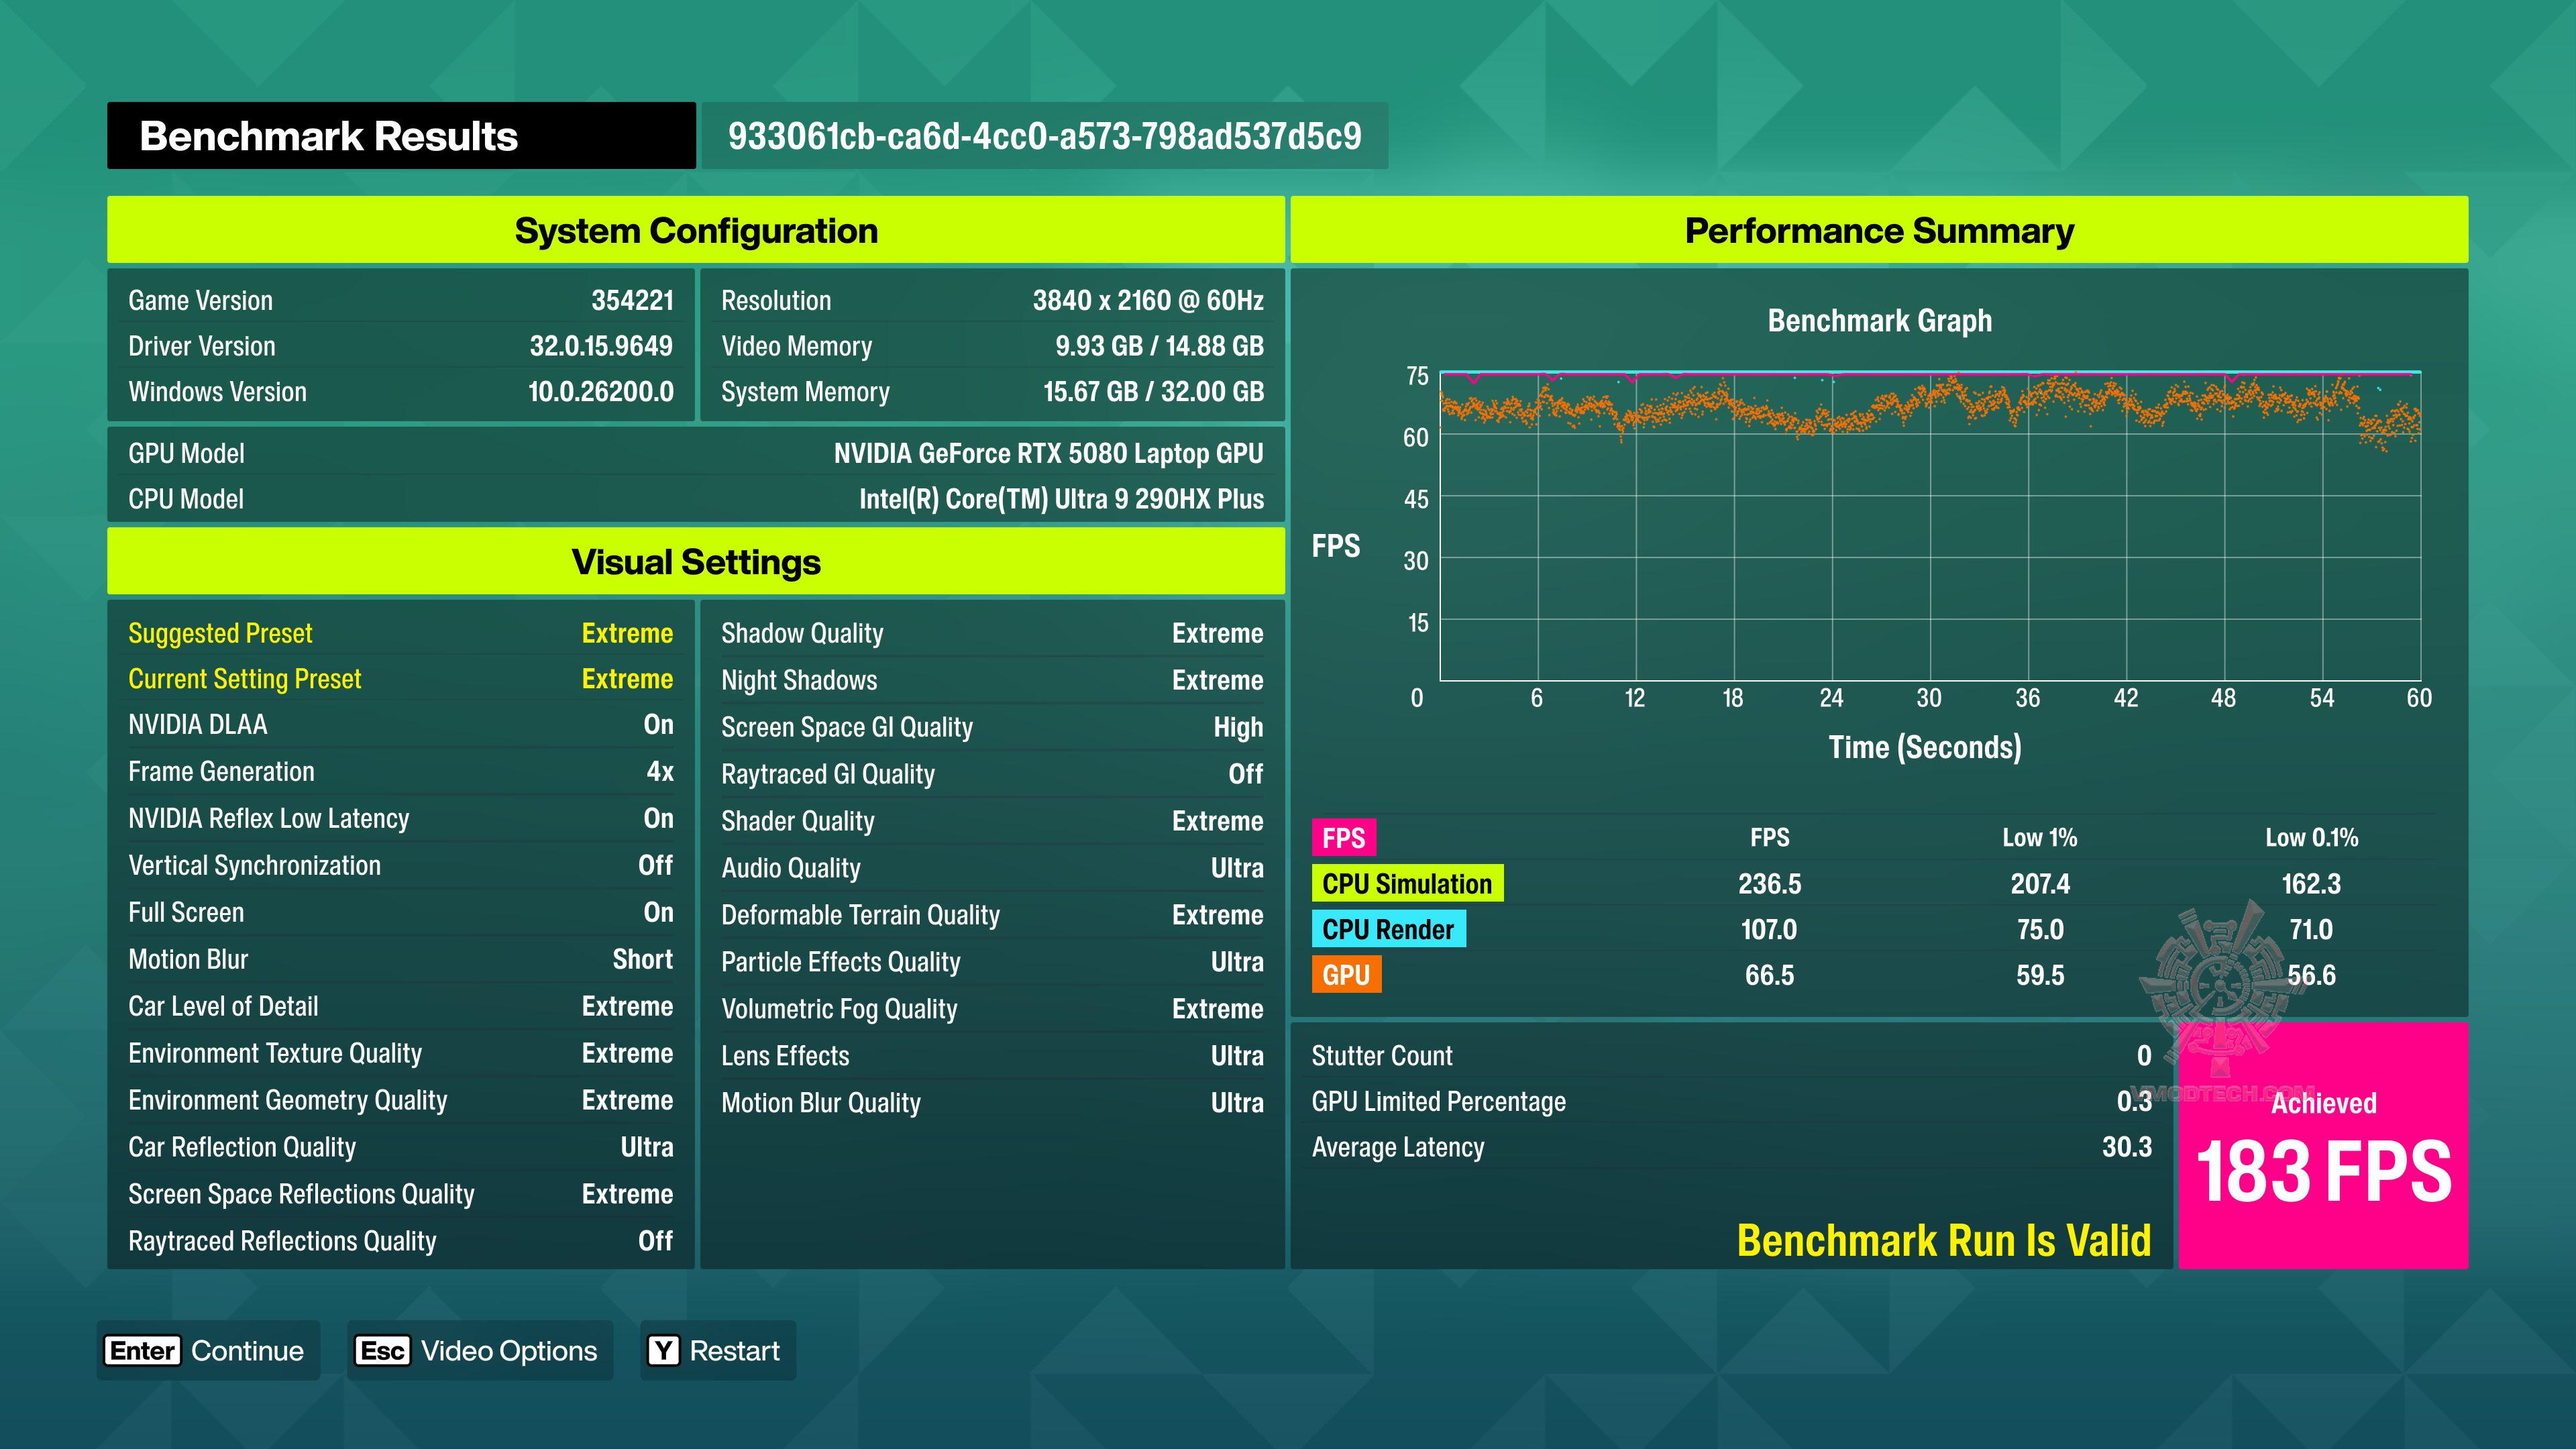Click CPU Simulation FPS value 236.5
The width and height of the screenshot is (2576, 1449).
point(1769,884)
